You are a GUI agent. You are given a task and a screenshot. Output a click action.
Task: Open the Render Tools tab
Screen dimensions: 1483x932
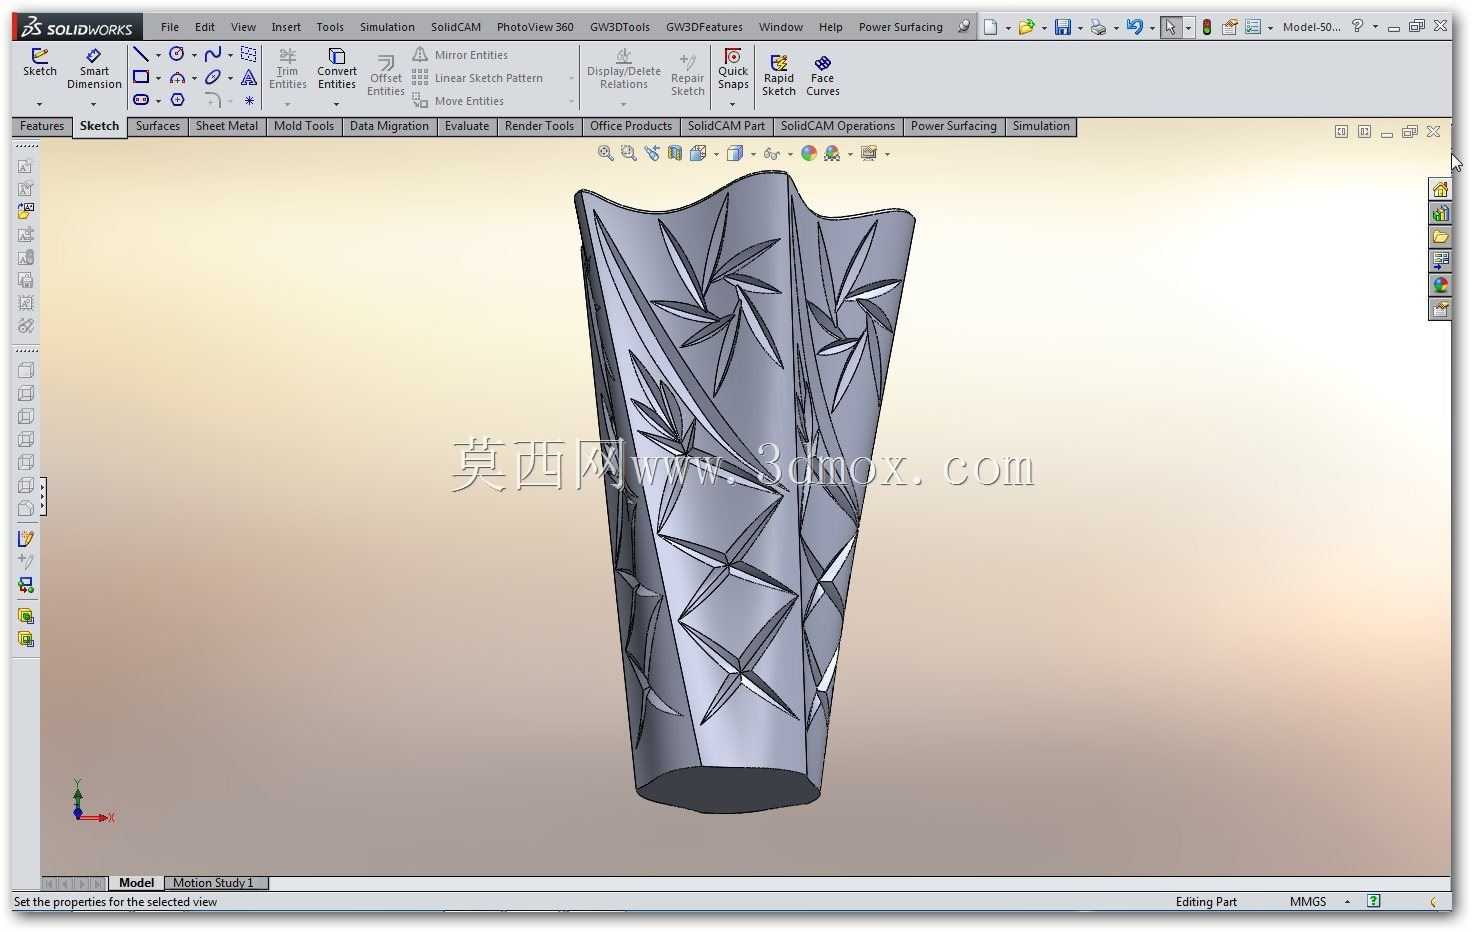540,126
